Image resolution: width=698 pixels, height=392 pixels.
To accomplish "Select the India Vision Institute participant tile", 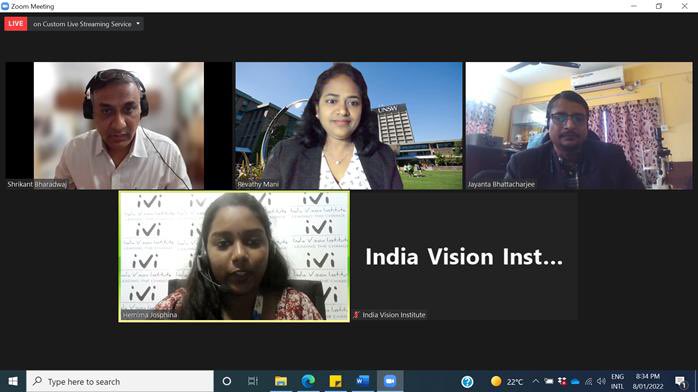I will point(464,256).
